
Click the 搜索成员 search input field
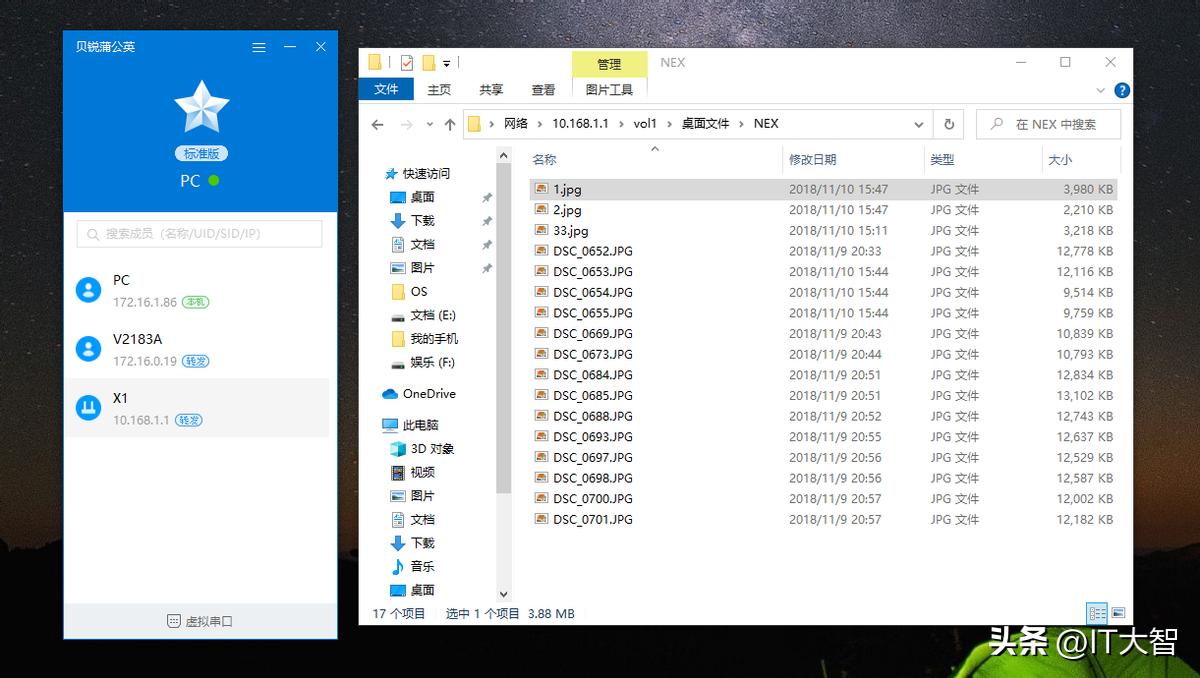pyautogui.click(x=198, y=232)
